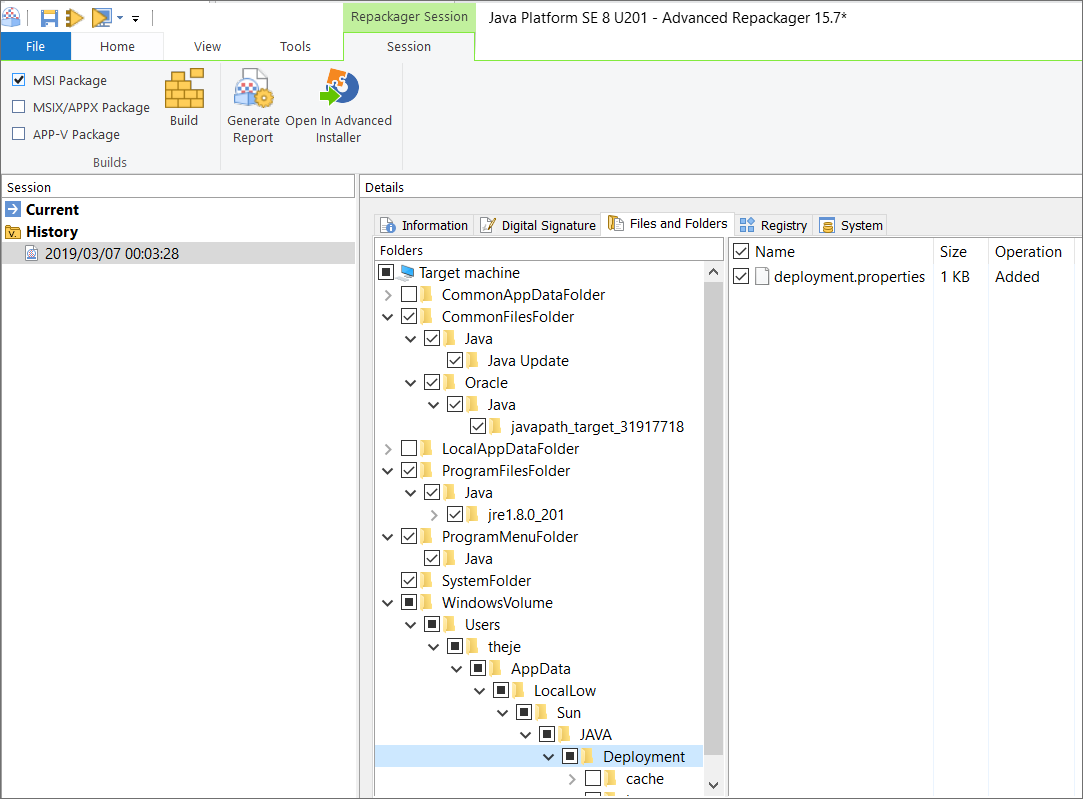Viewport: 1083px width, 799px height.
Task: Collapse the ProgramMenuFolder node
Action: coord(388,537)
